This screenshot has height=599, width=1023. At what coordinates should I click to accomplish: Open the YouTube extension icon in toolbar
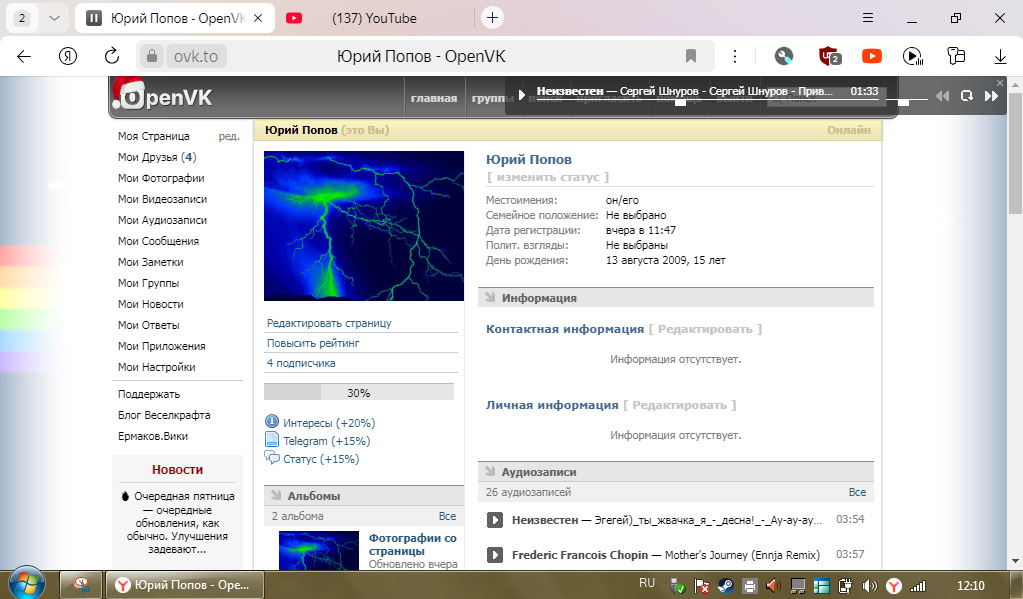871,56
